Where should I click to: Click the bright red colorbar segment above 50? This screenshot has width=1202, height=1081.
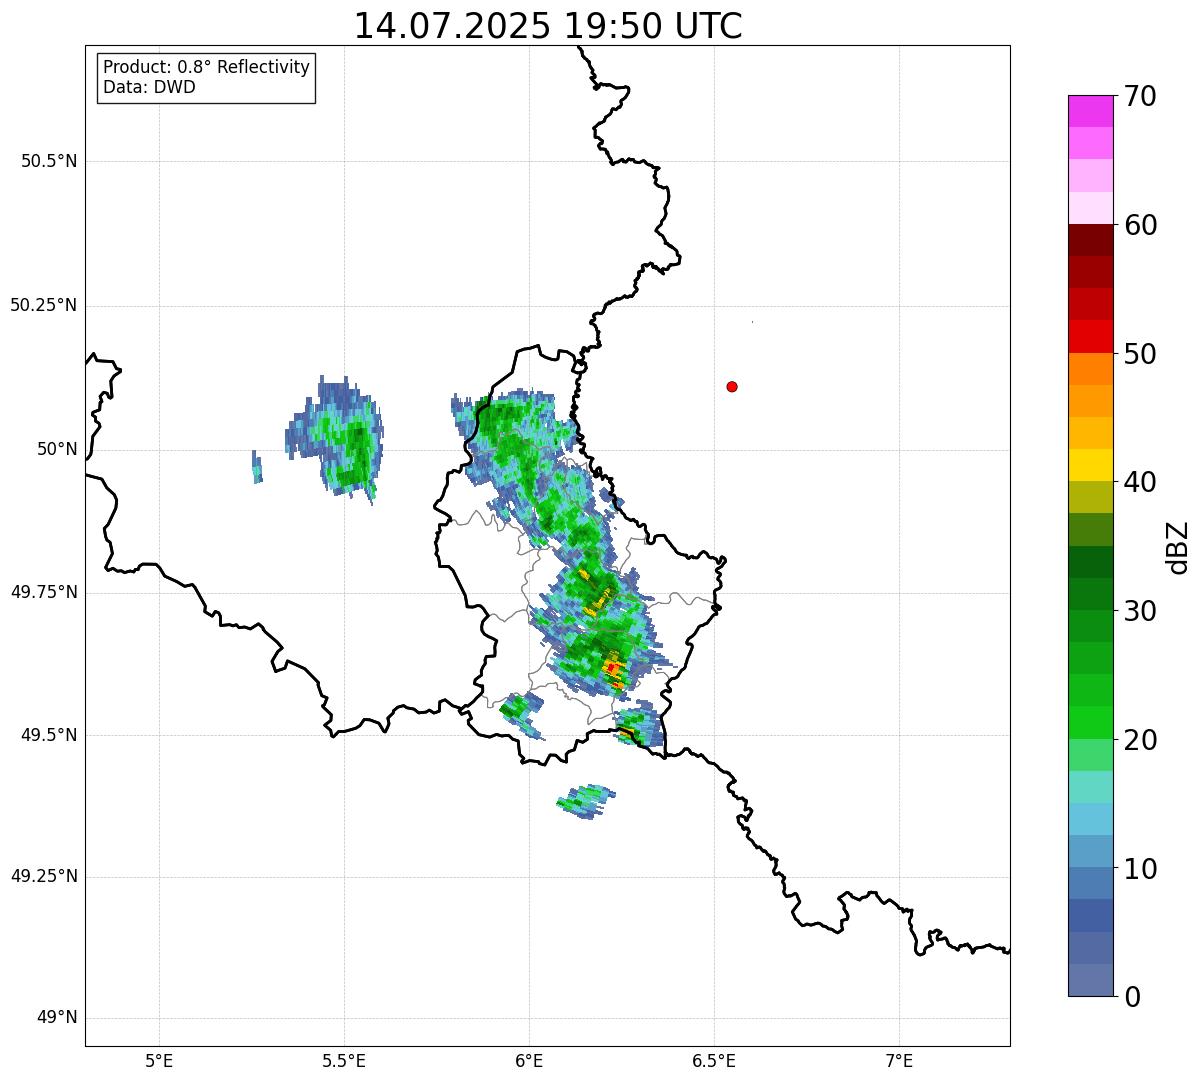click(1090, 336)
